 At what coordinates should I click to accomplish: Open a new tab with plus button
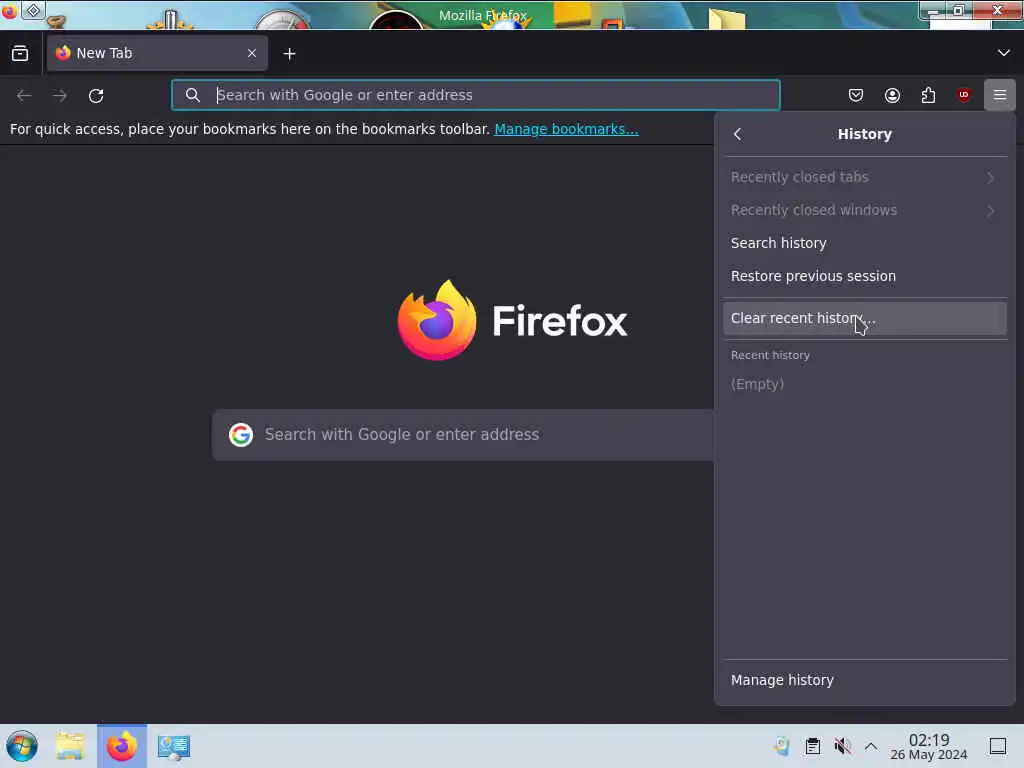click(x=289, y=54)
